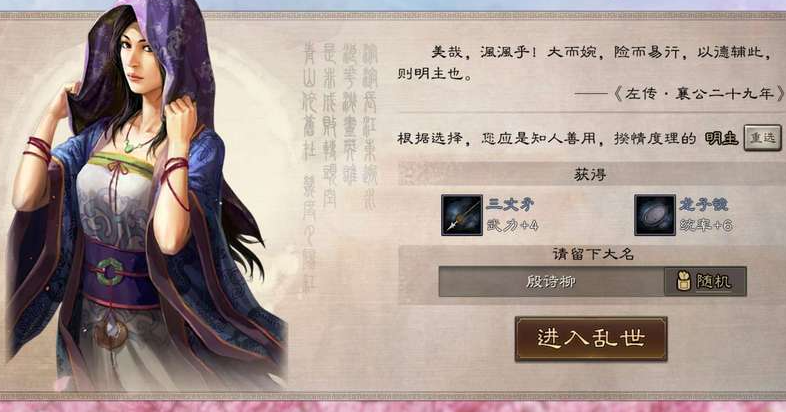This screenshot has width=786, height=412.
Task: Click the 武力+4 stat bonus text
Action: (x=512, y=226)
